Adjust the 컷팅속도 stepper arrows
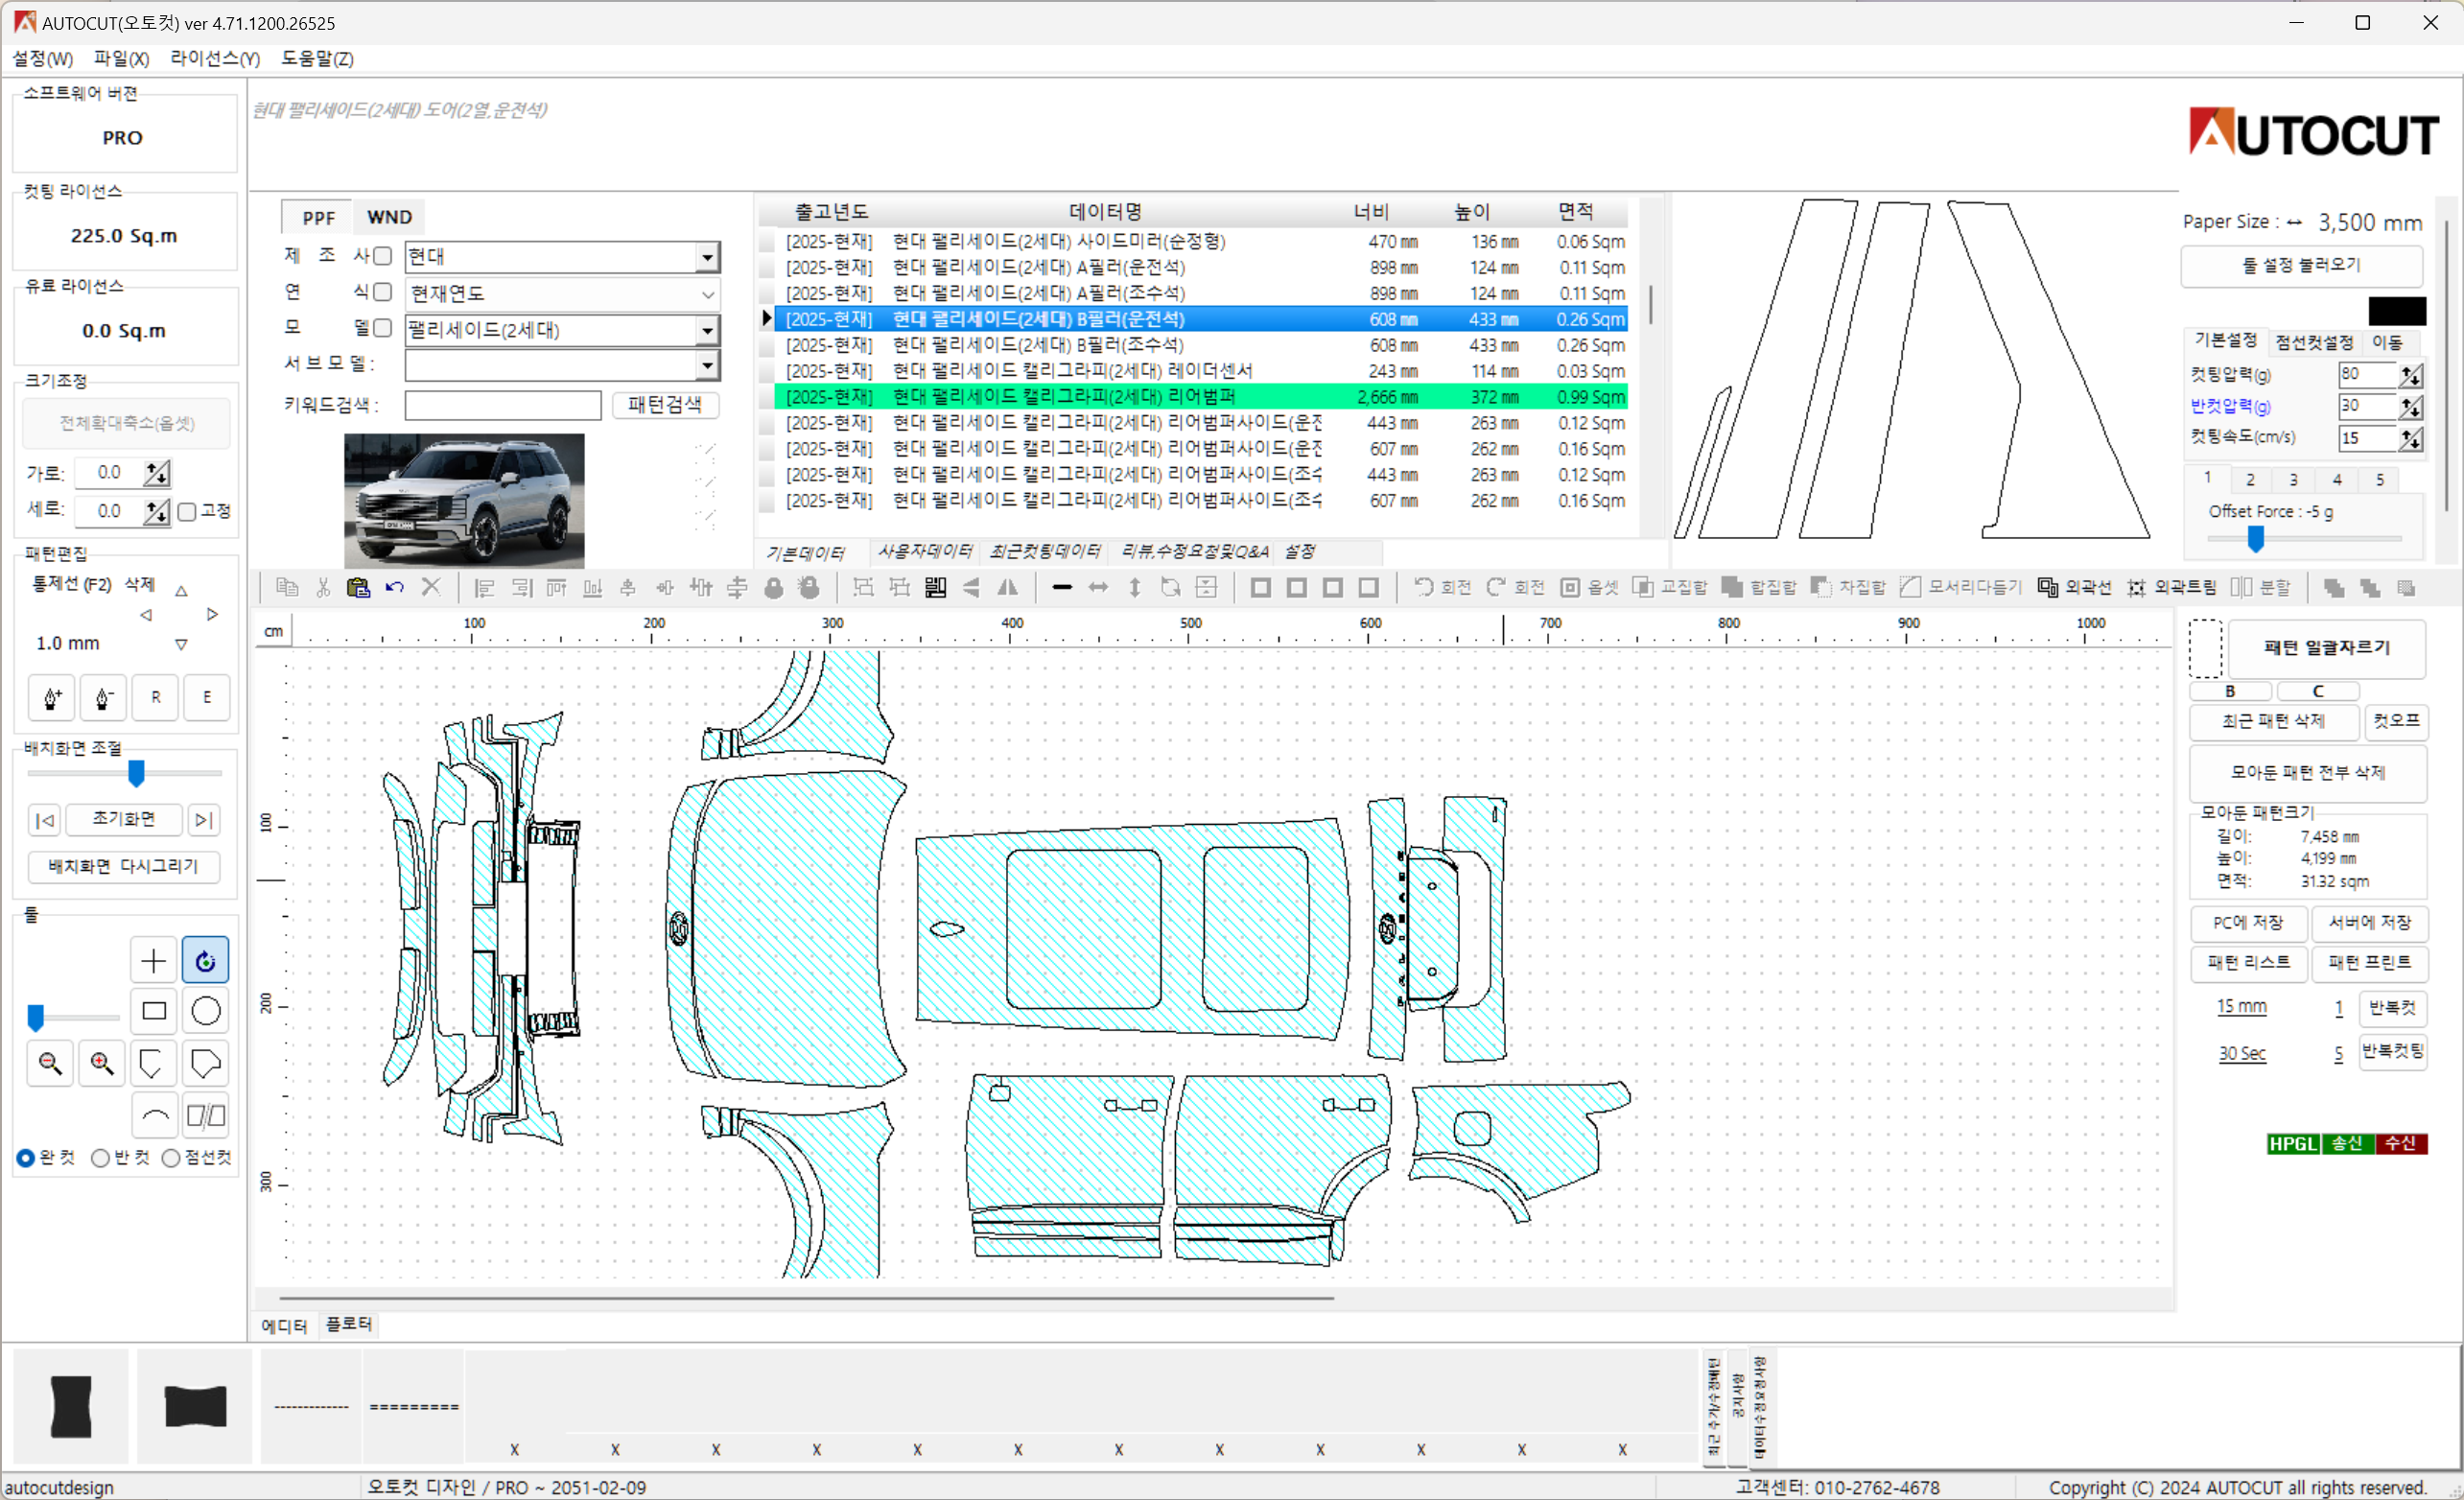Viewport: 2464px width, 1500px height. tap(2411, 438)
